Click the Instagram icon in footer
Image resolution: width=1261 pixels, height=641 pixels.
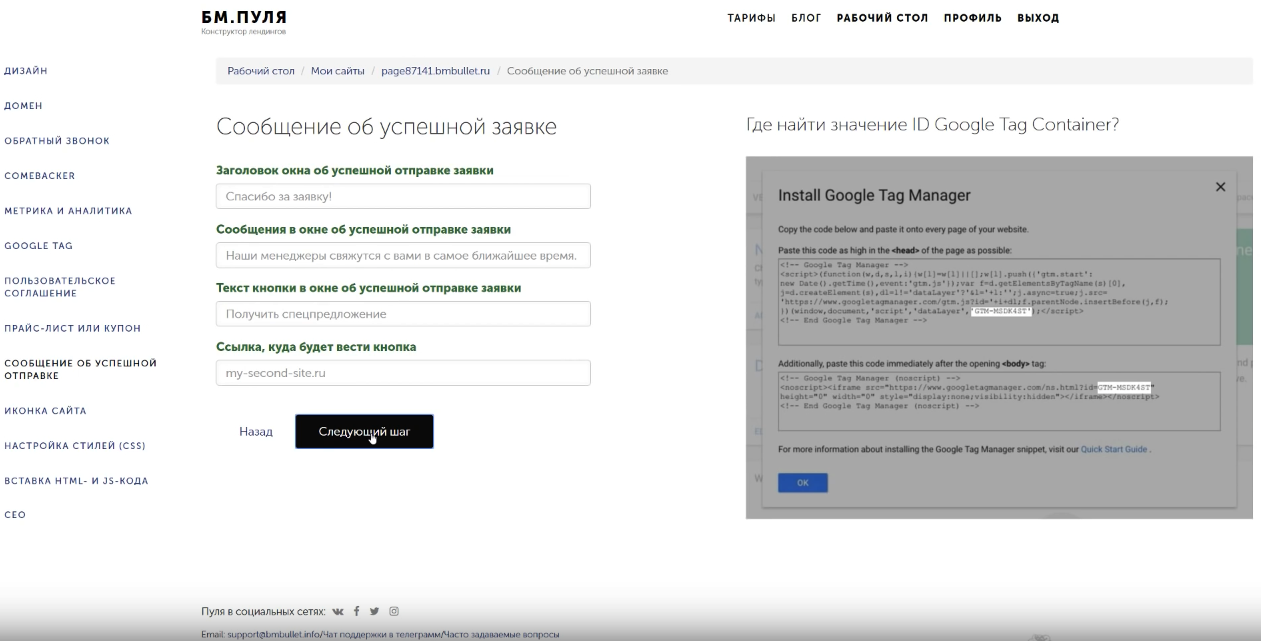394,611
